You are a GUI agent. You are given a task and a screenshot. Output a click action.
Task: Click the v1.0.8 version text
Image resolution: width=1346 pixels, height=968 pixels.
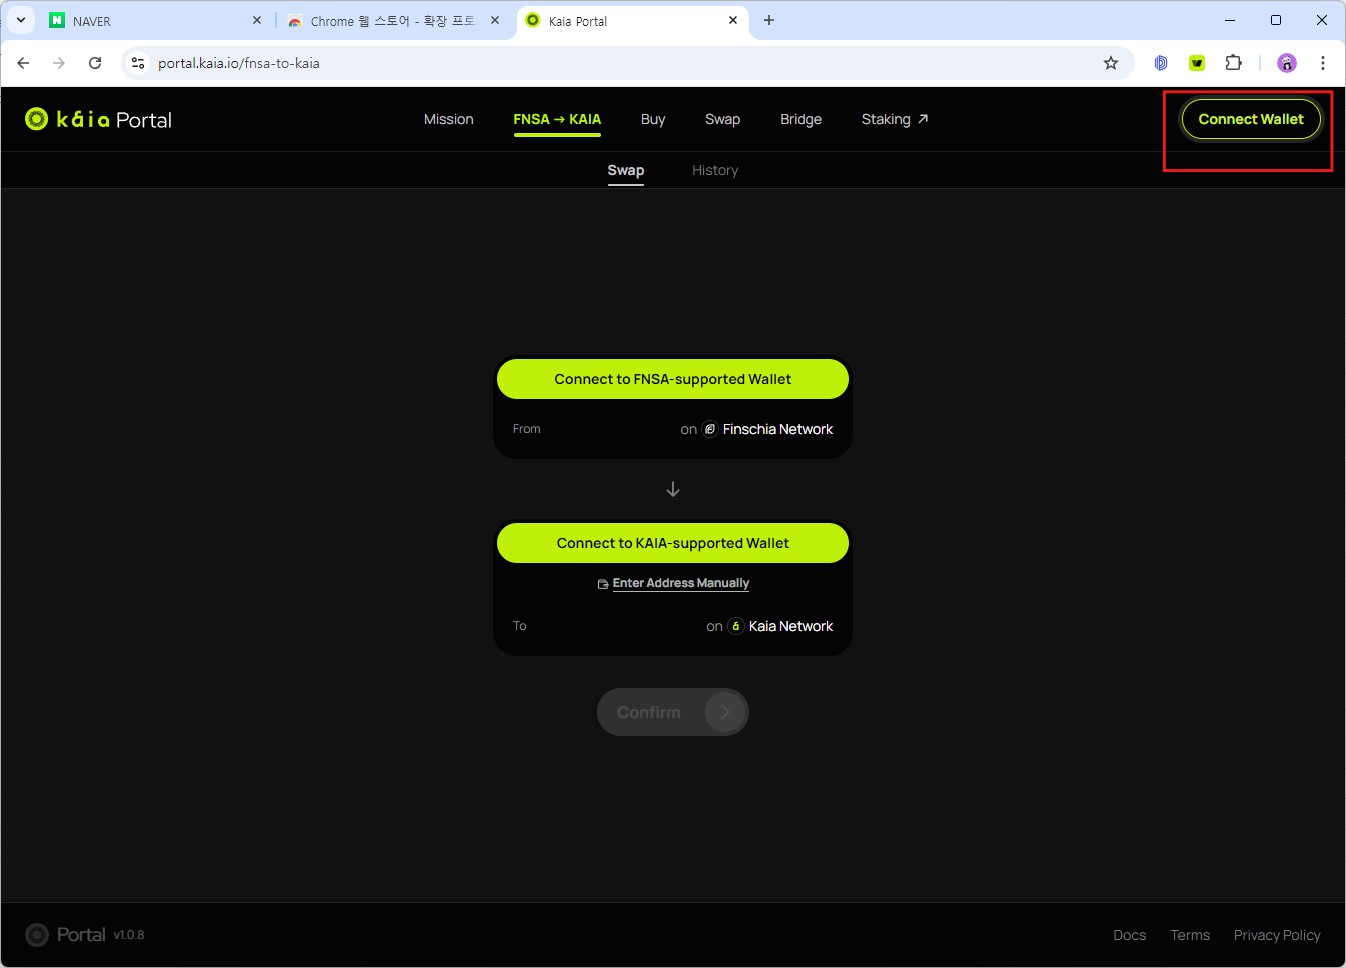(129, 935)
